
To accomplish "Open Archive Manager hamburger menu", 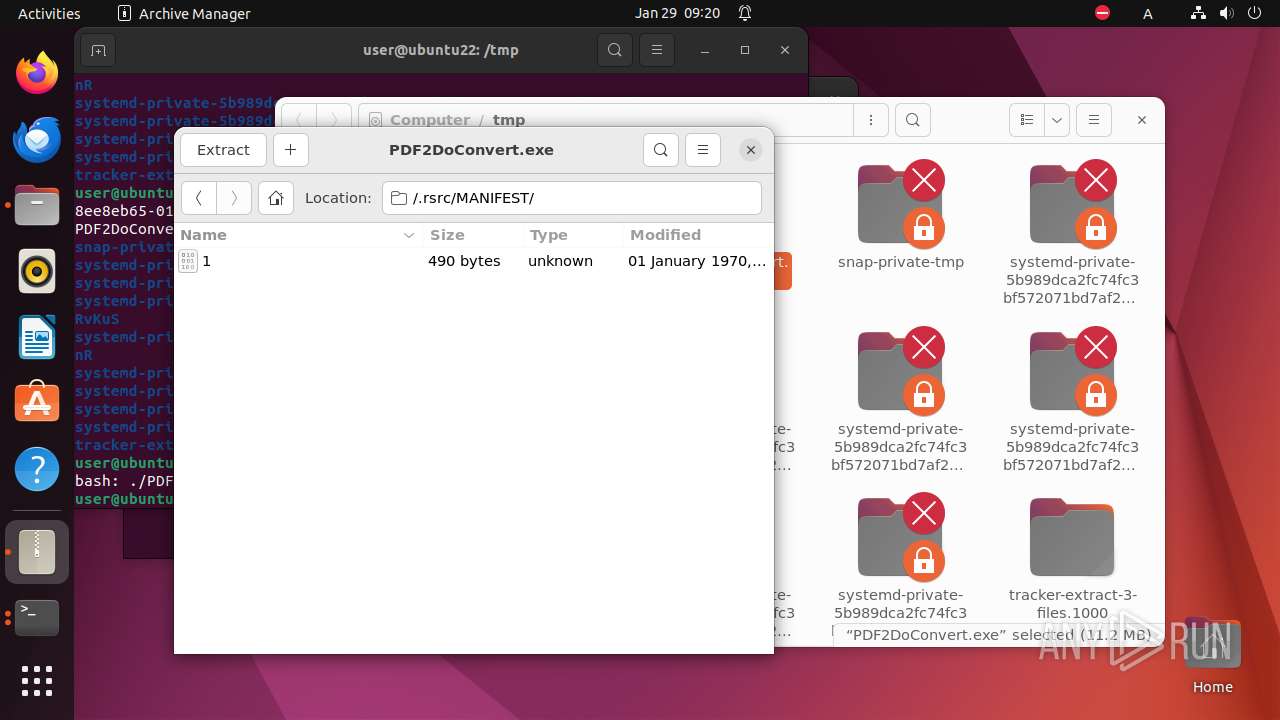I will (x=703, y=150).
